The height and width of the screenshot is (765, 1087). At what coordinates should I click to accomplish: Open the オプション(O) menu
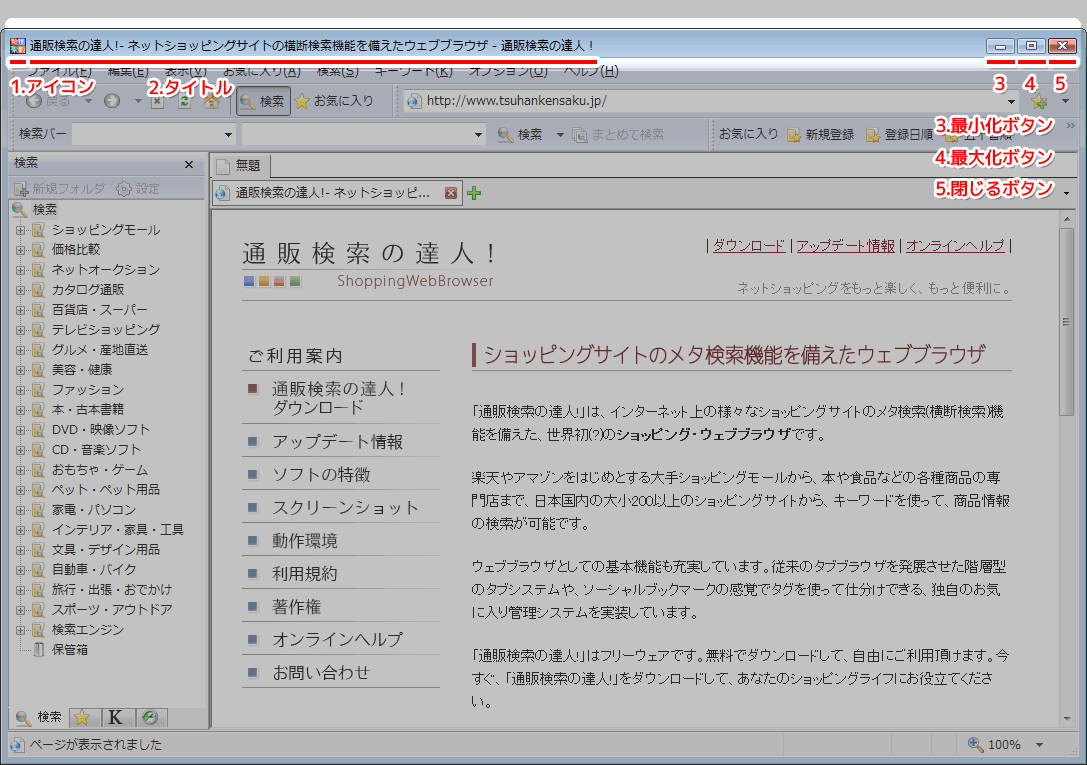(508, 71)
